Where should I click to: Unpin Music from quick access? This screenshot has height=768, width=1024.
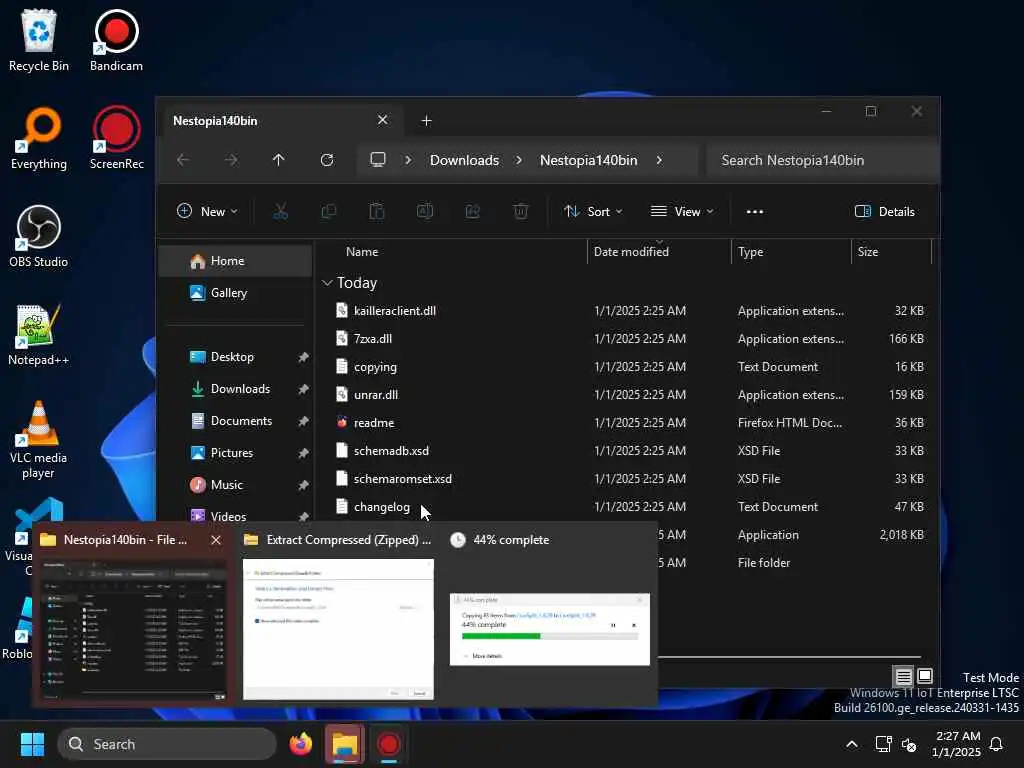click(x=303, y=485)
